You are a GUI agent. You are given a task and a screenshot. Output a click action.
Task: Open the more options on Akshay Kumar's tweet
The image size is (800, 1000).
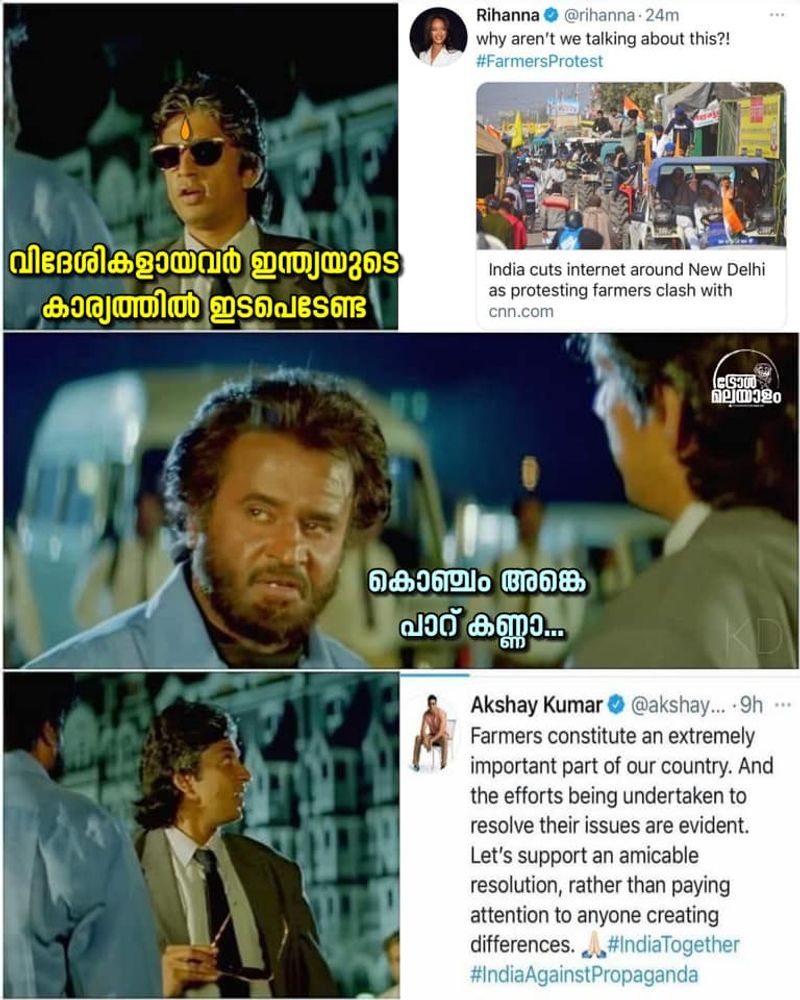coord(782,705)
